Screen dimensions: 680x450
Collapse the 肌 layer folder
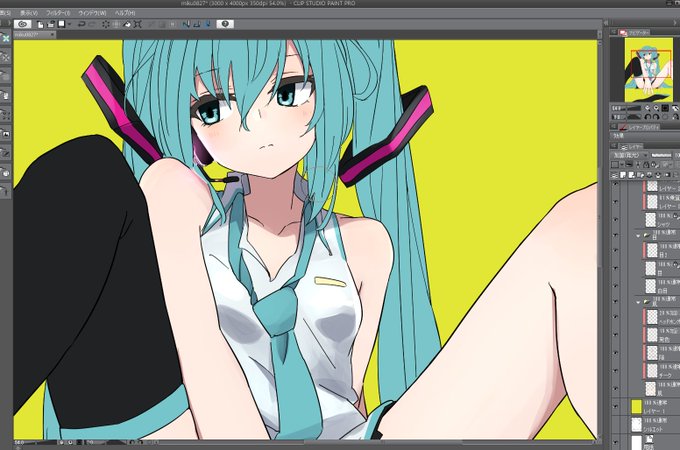pyautogui.click(x=638, y=302)
